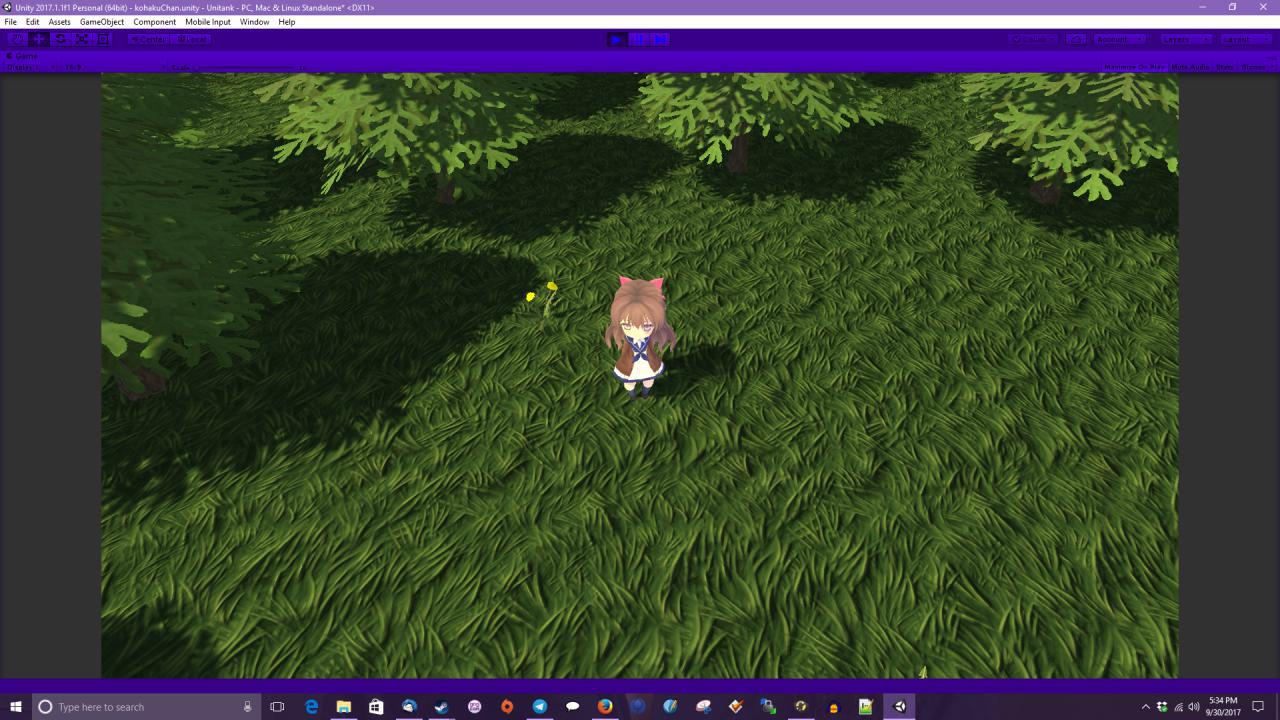Toggle Center pivot mode

tap(148, 39)
